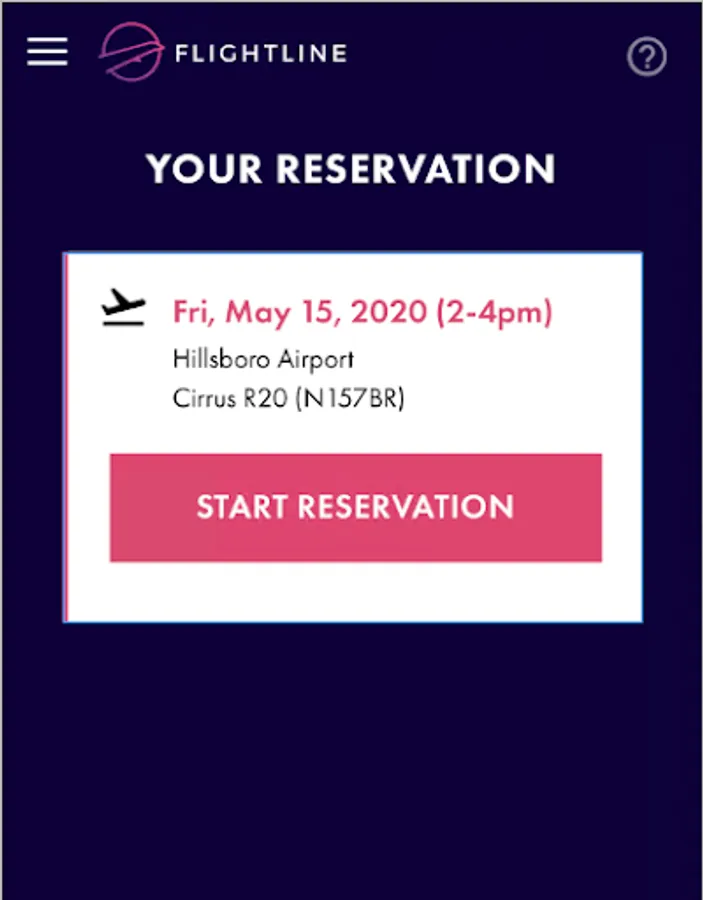Click the word START inside pink button
Screen dimensions: 703x900
tap(242, 507)
